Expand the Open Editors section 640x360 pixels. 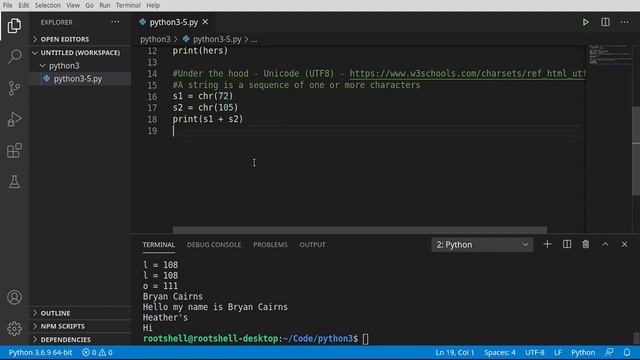[80, 39]
